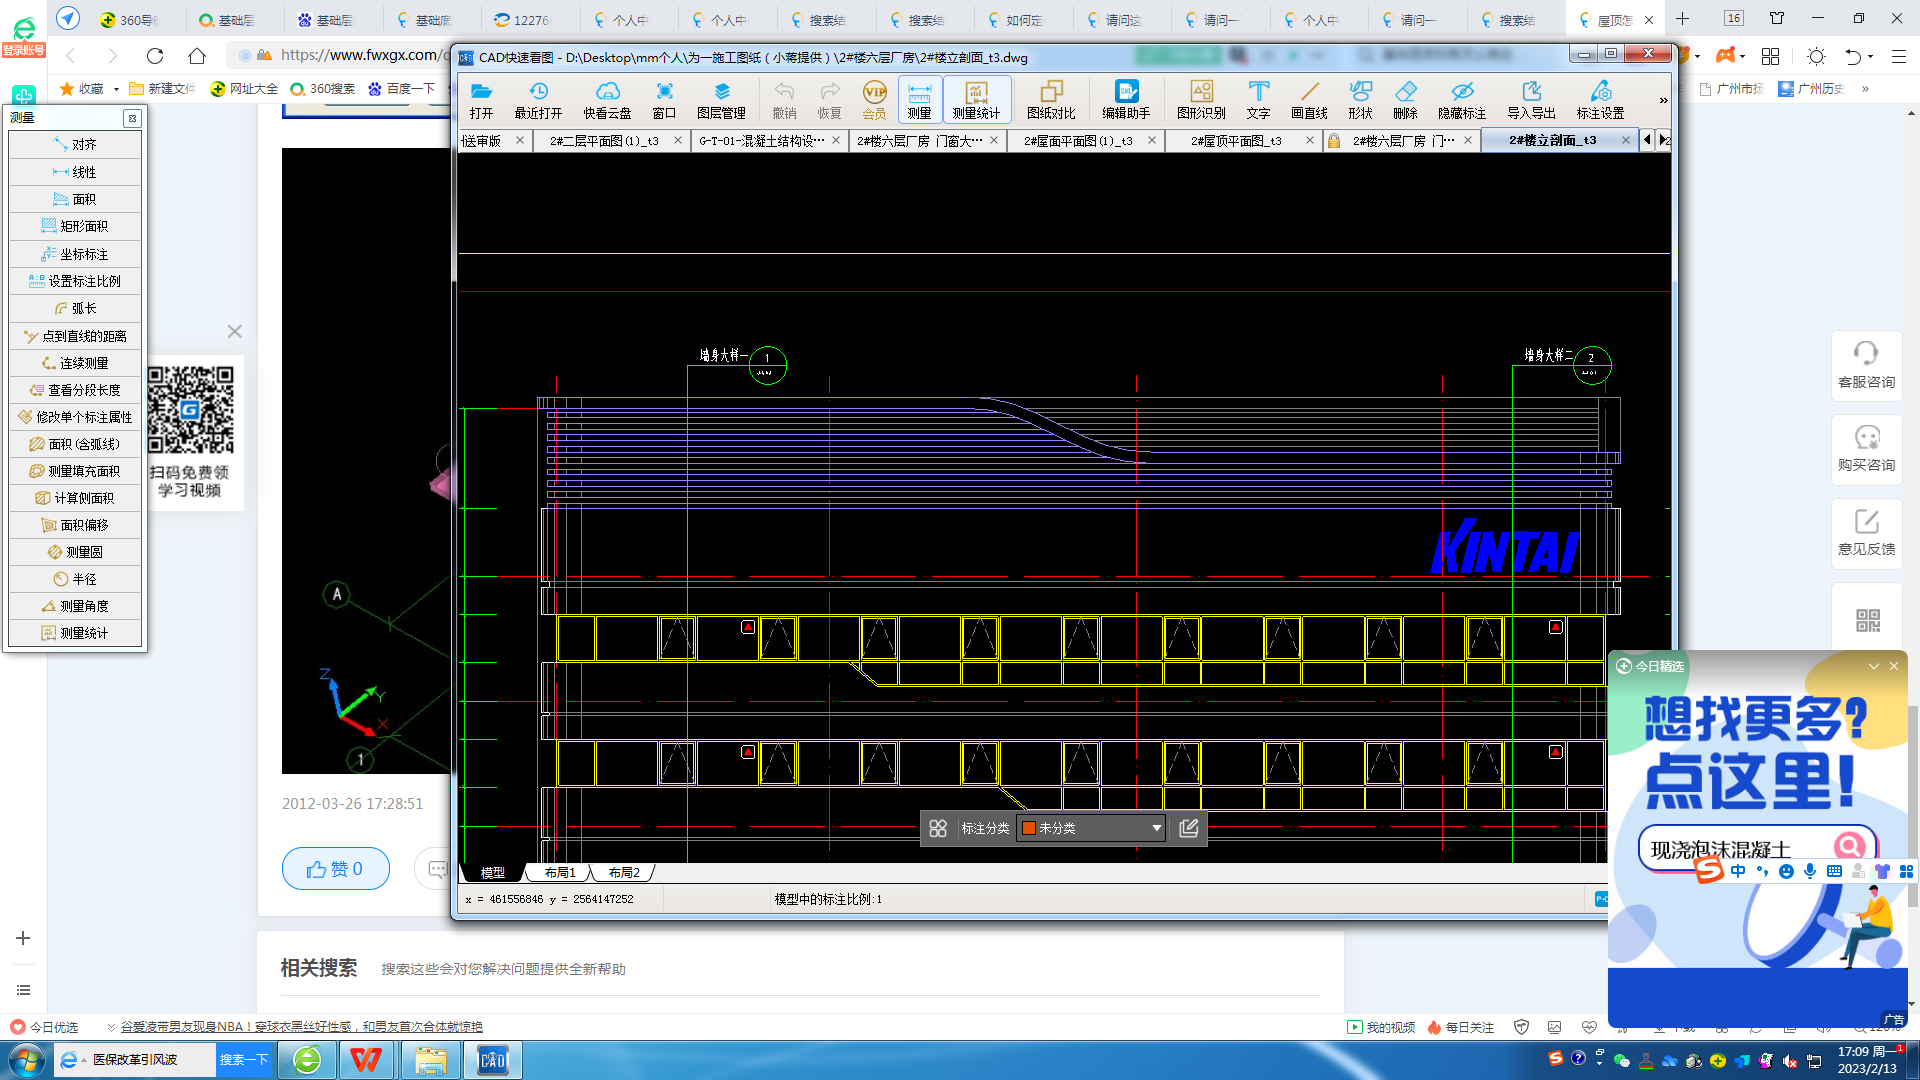Choose 坐标标注 coordinate annotation

(x=75, y=254)
